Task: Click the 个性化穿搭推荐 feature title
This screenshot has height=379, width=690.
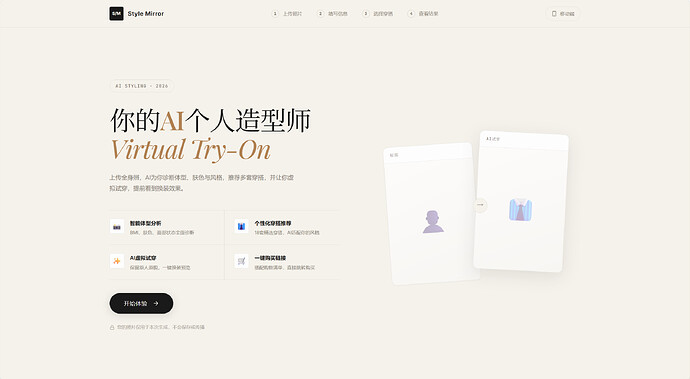Action: pos(273,223)
